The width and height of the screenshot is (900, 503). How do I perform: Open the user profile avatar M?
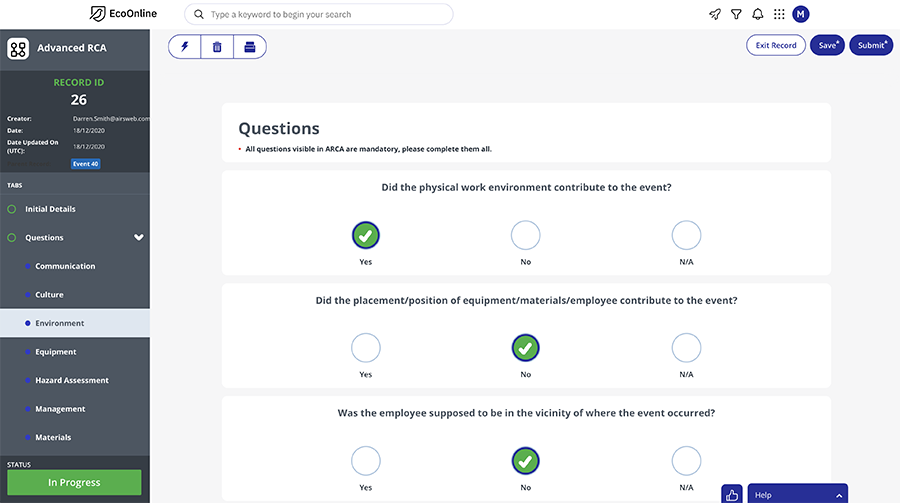(x=801, y=14)
